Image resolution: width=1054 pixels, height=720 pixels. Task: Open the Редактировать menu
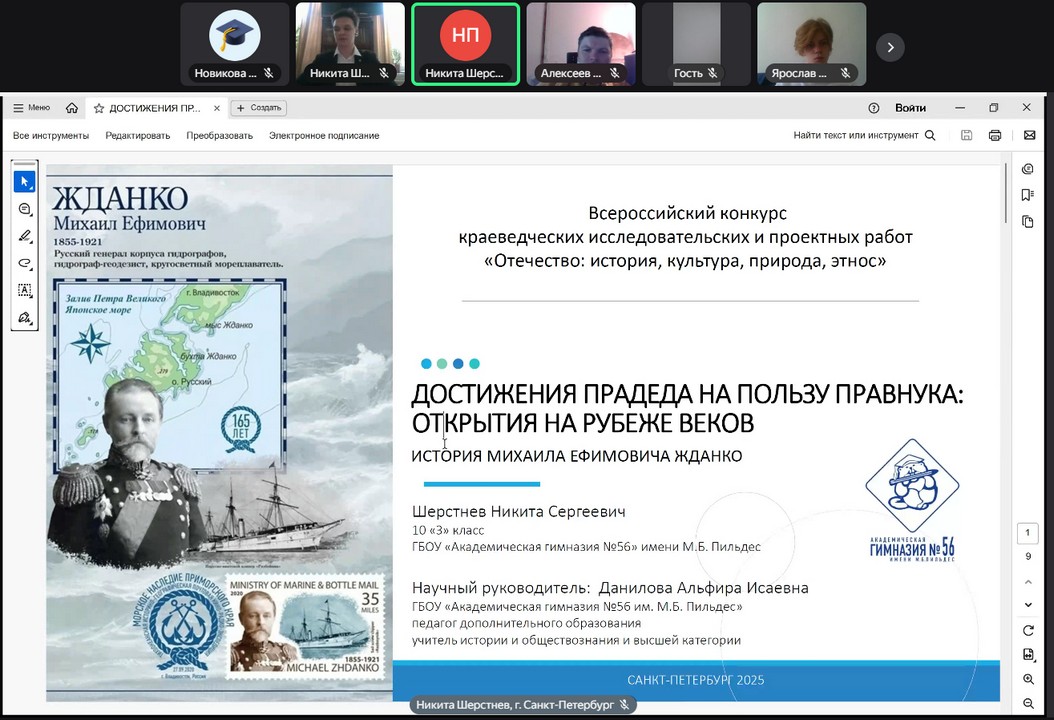tap(138, 135)
